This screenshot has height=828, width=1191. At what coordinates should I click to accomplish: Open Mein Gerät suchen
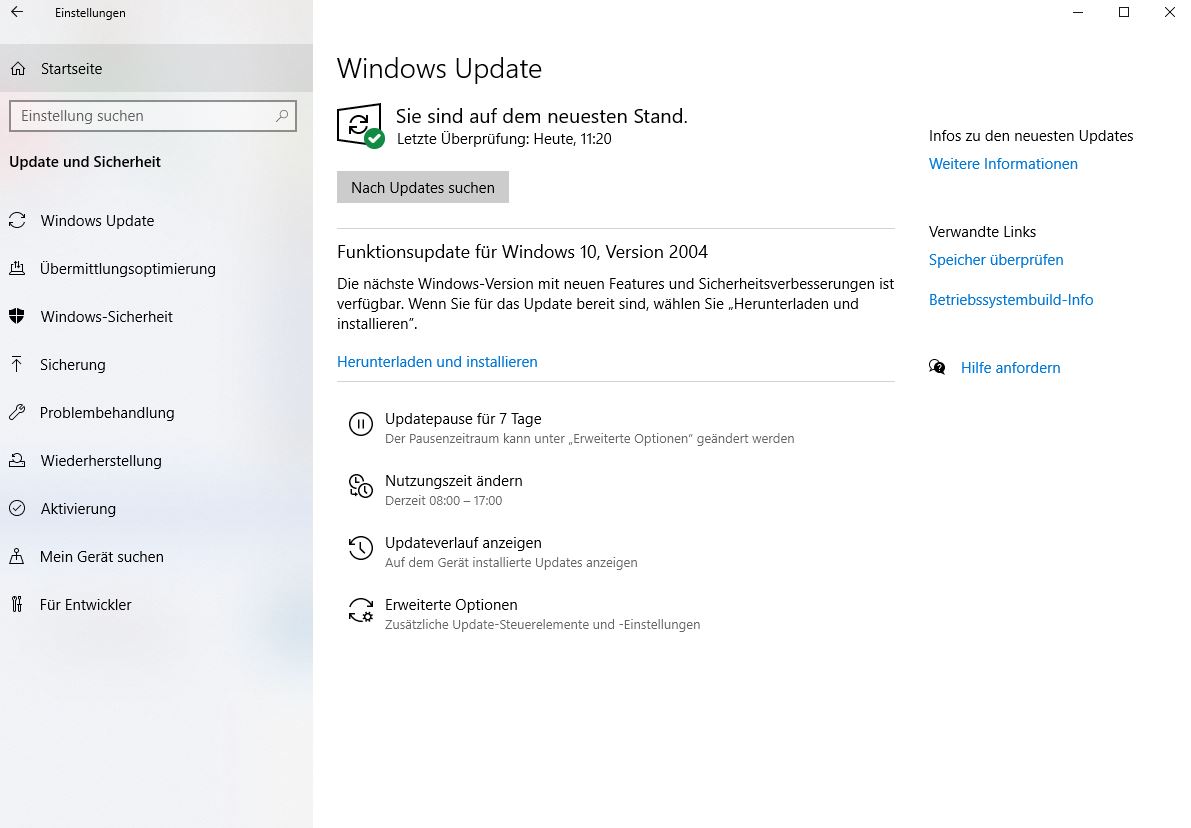click(156, 556)
